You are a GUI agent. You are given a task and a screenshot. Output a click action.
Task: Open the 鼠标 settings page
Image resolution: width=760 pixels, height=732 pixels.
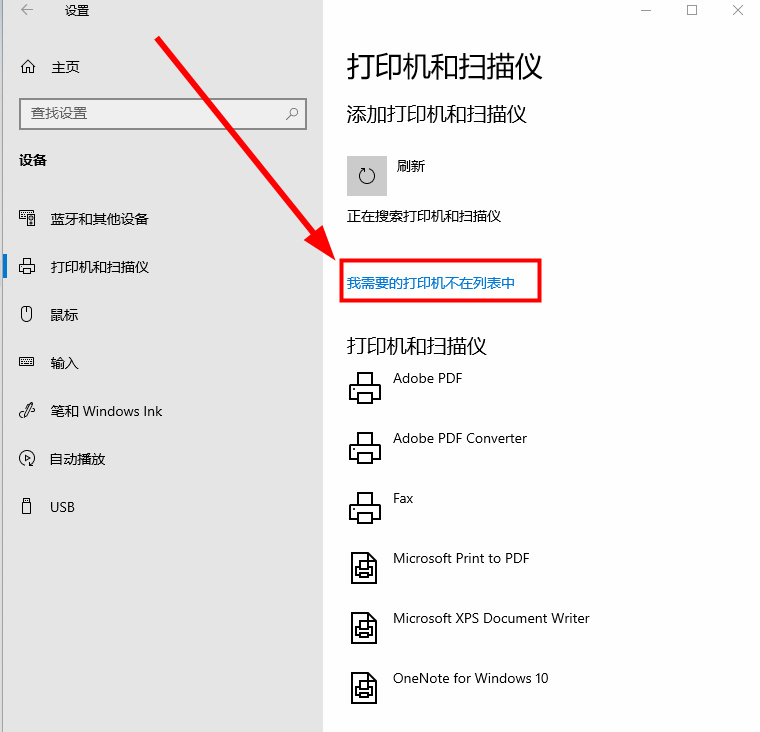click(64, 315)
